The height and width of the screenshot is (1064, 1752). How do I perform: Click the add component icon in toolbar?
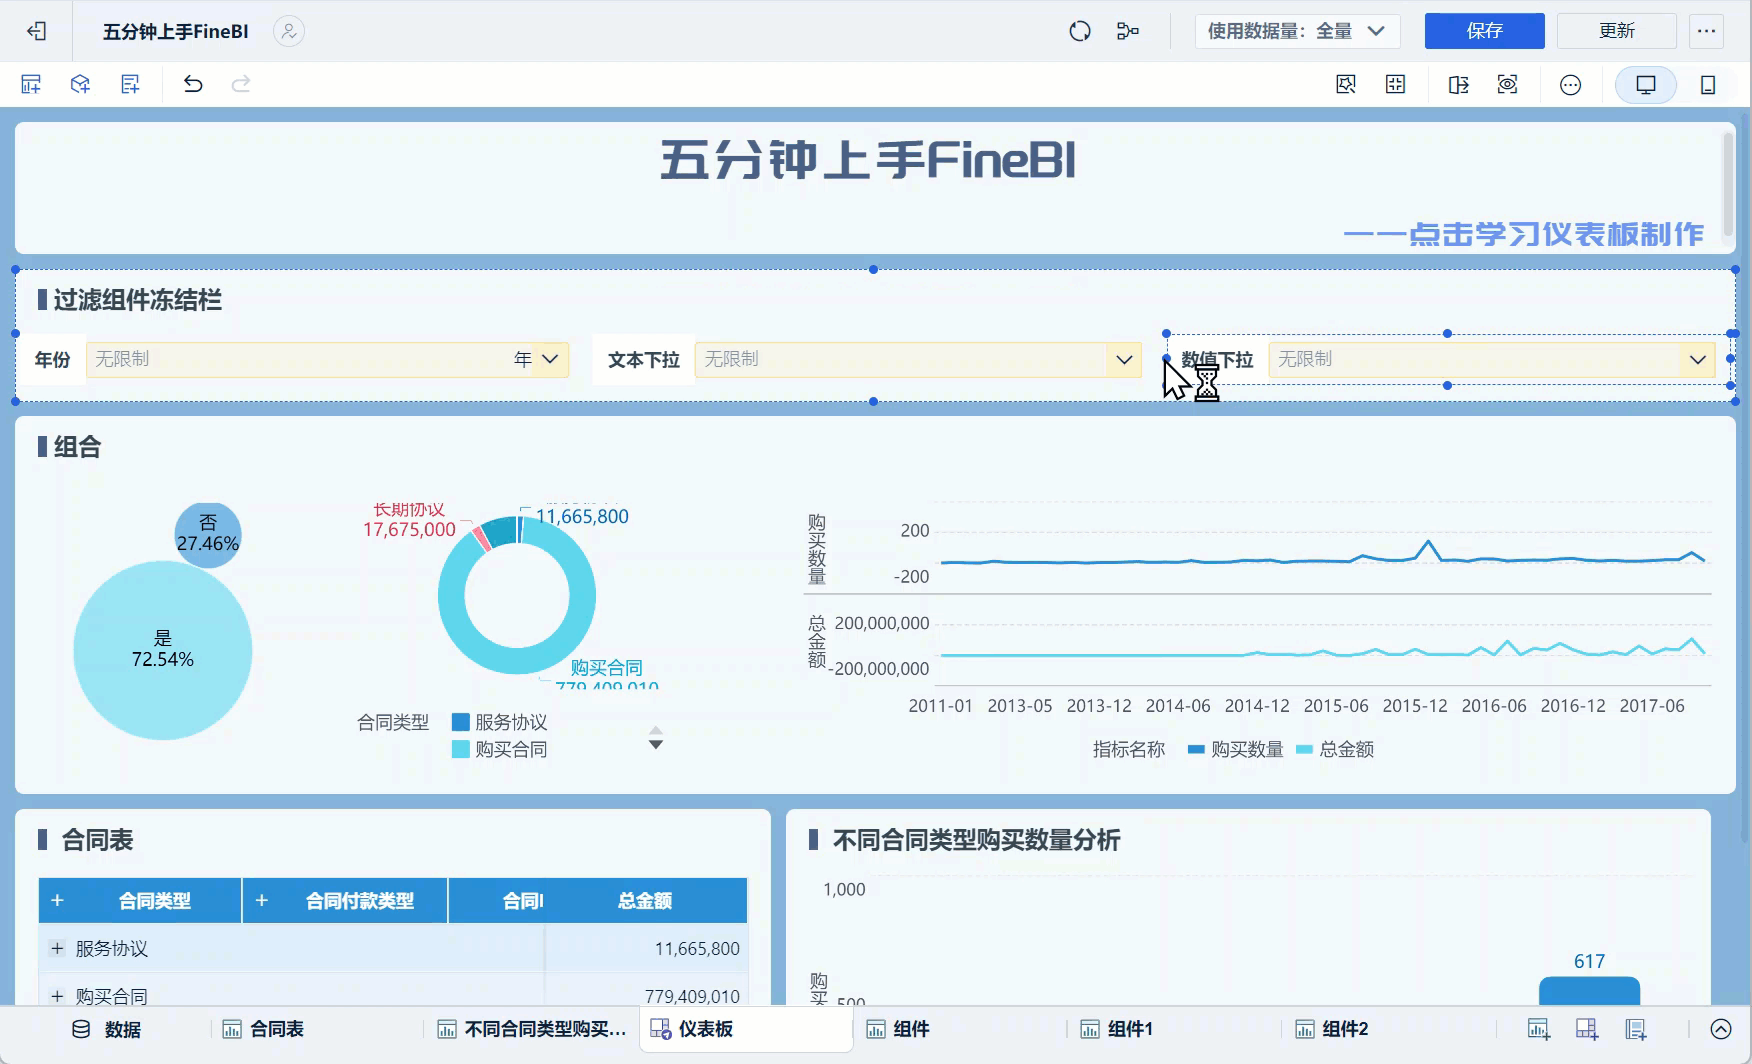click(x=31, y=85)
